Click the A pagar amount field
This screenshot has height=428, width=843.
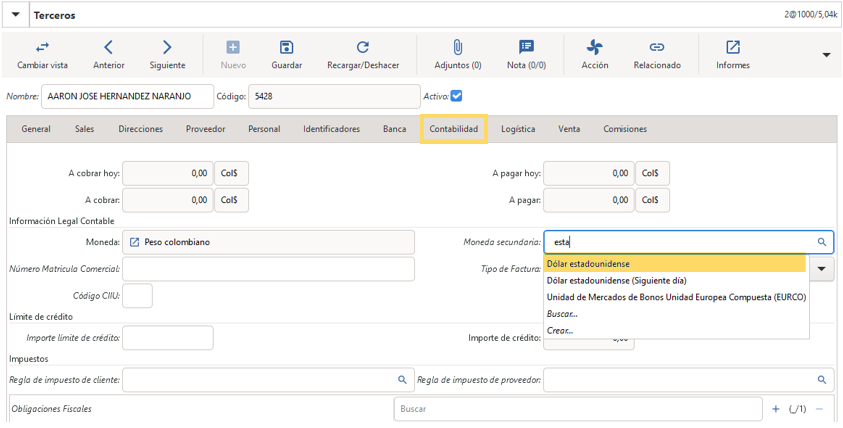[x=589, y=200]
